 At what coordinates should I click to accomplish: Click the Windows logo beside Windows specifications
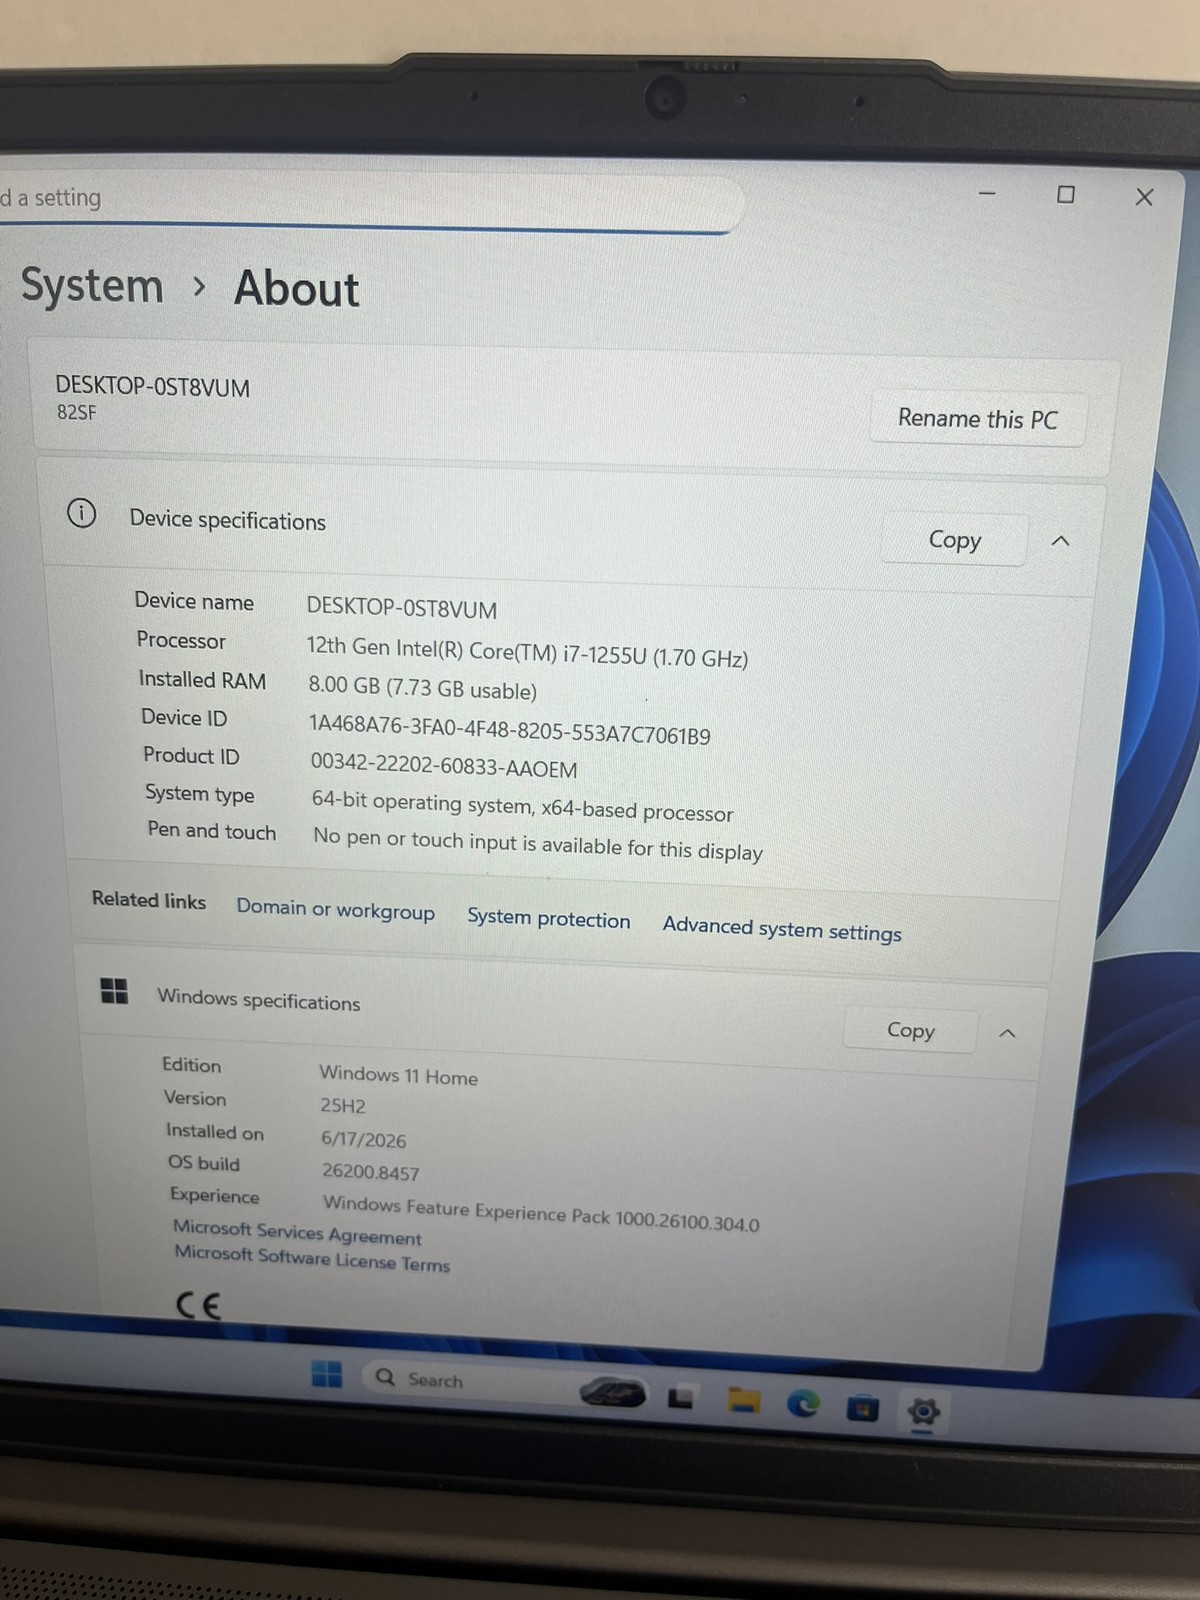(114, 991)
